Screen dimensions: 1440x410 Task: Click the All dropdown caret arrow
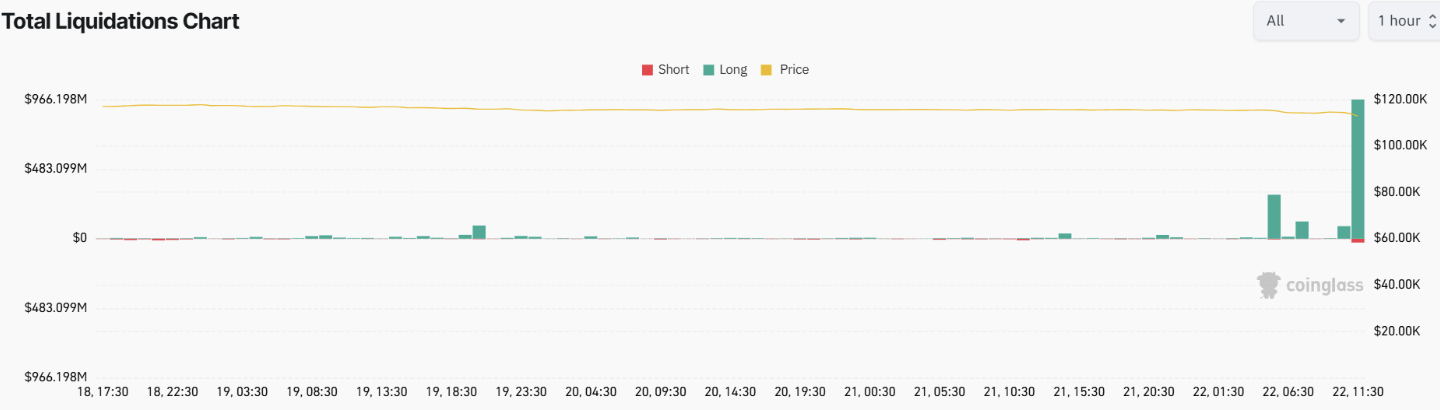[x=1340, y=21]
